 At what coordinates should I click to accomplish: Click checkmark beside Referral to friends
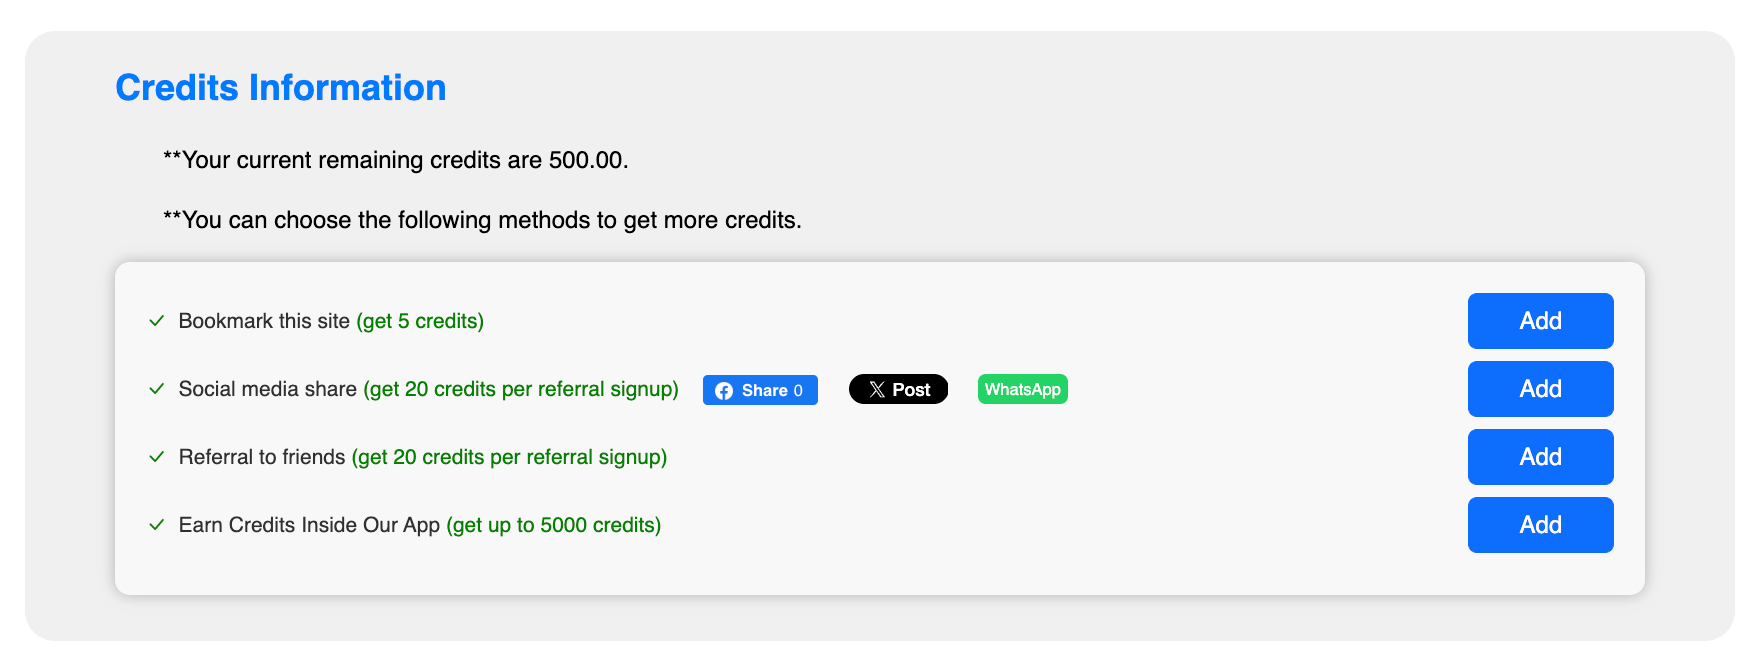point(157,457)
